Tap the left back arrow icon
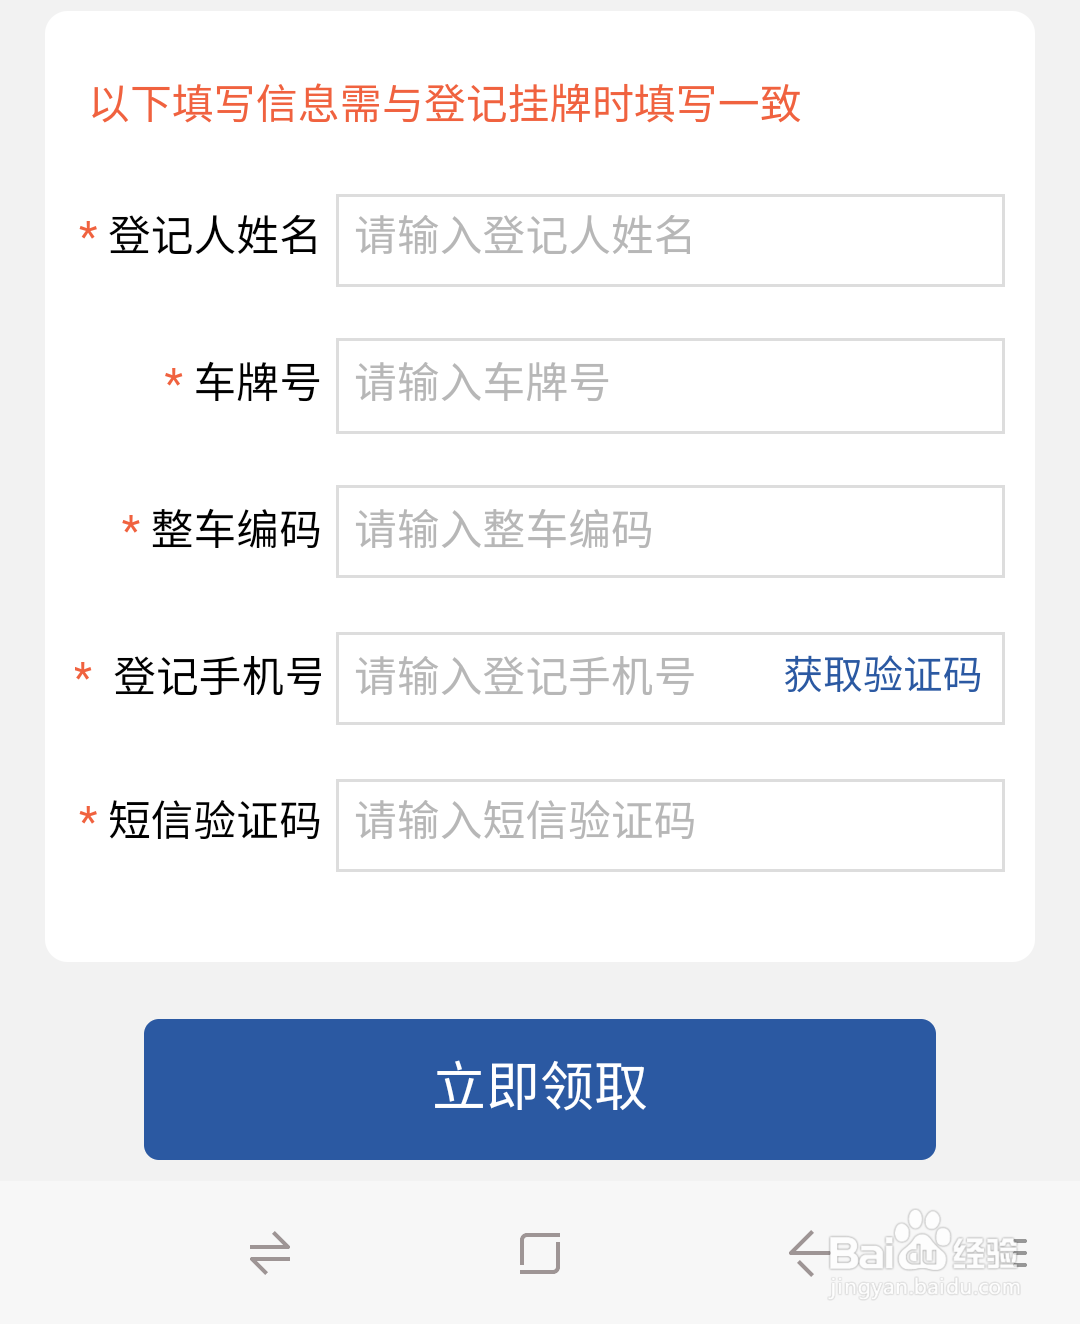1080x1324 pixels. (805, 1252)
